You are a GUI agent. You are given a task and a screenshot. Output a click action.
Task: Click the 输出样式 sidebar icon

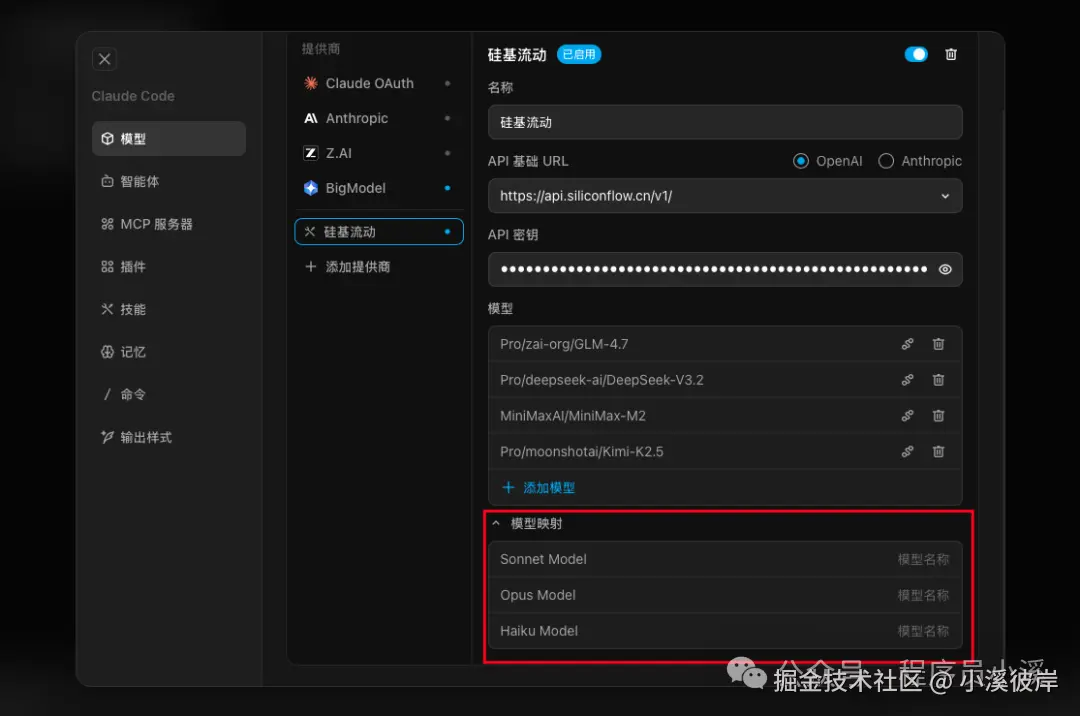coord(107,437)
